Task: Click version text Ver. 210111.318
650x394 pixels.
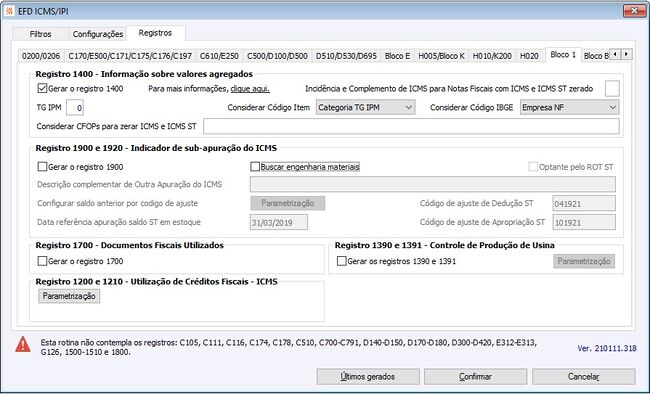Action: point(607,348)
